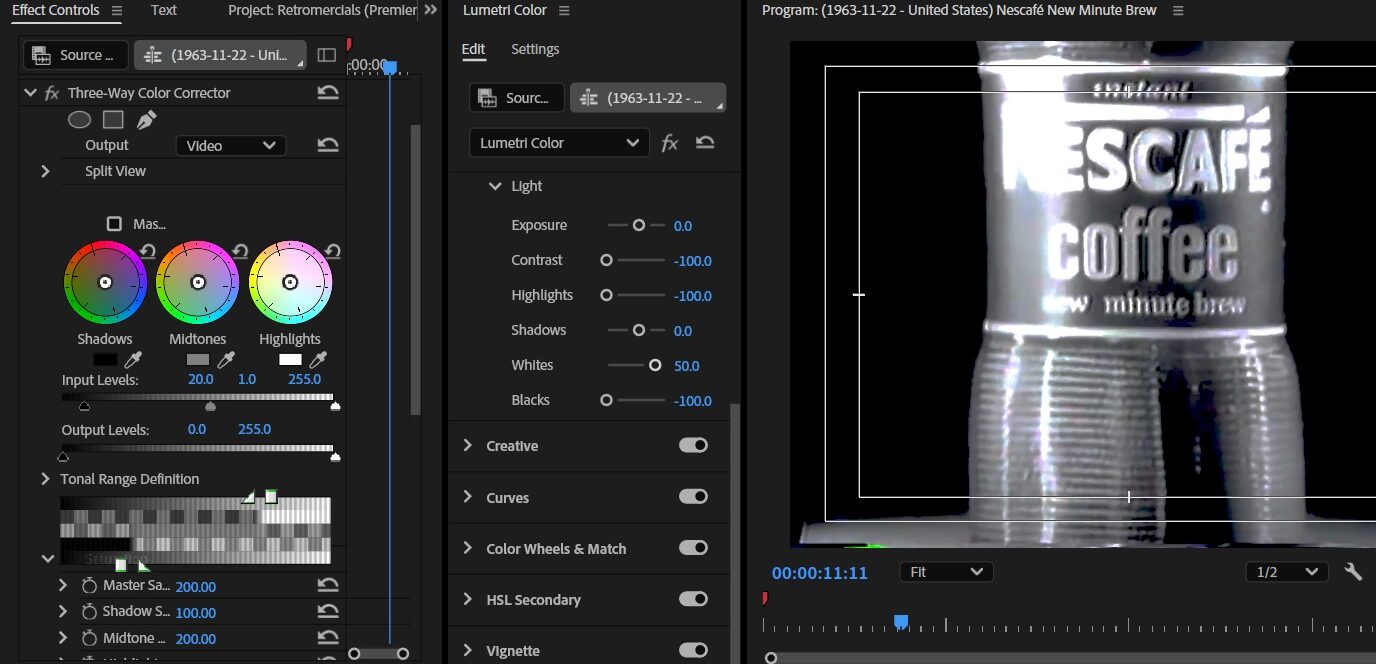Screen dimensions: 1376x664
Task: Select the rectangle mask tool
Action: [x=113, y=120]
